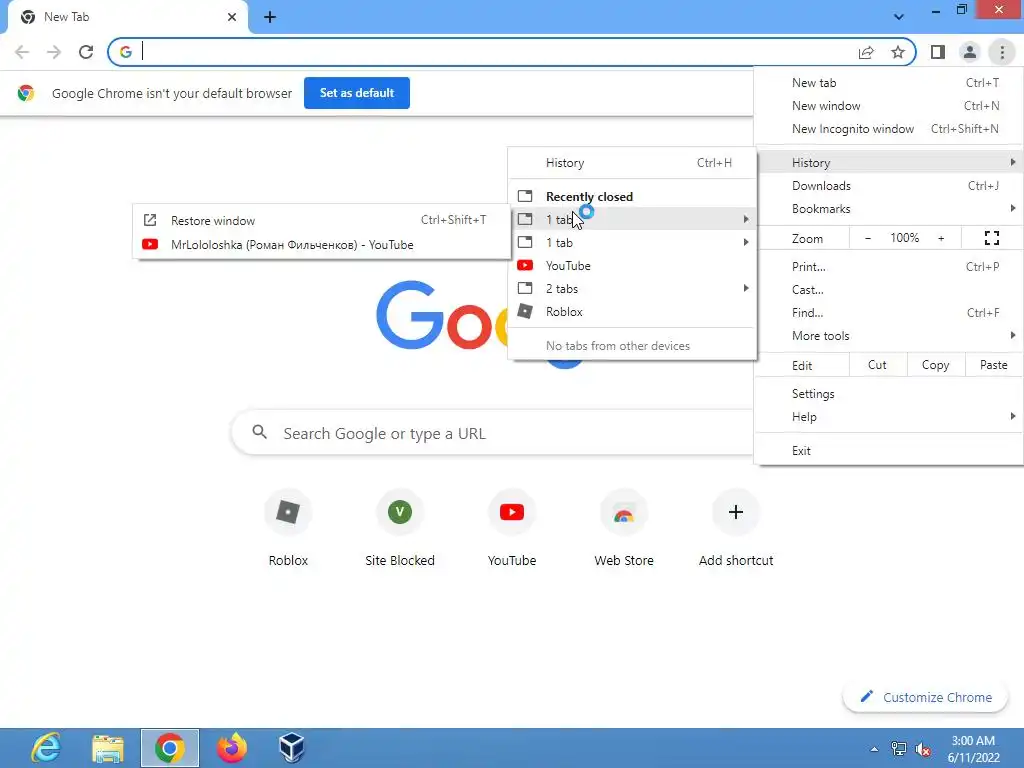1024x768 pixels.
Task: Select Cast from Chrome menu
Action: click(x=889, y=289)
